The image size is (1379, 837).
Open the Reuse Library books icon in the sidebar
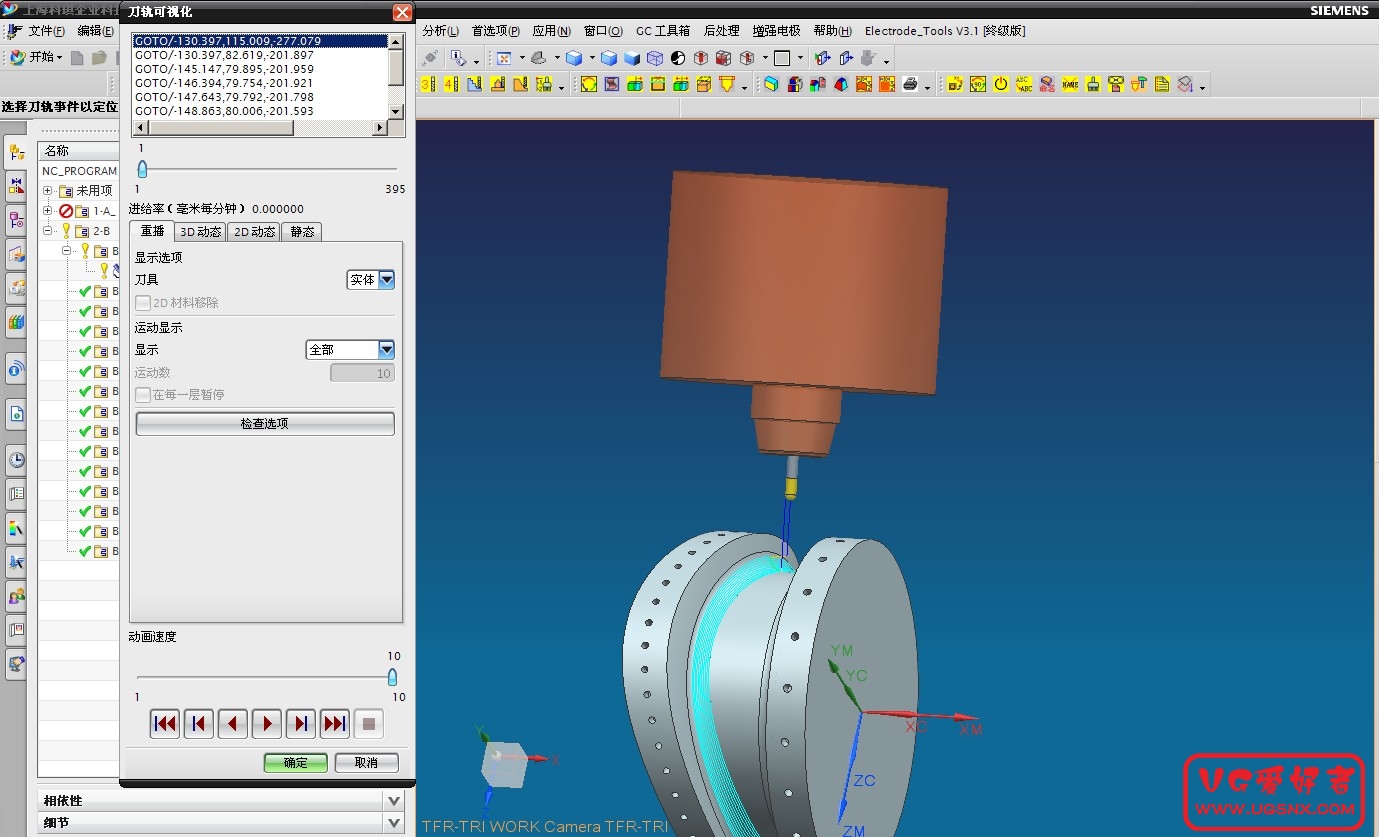[x=16, y=322]
